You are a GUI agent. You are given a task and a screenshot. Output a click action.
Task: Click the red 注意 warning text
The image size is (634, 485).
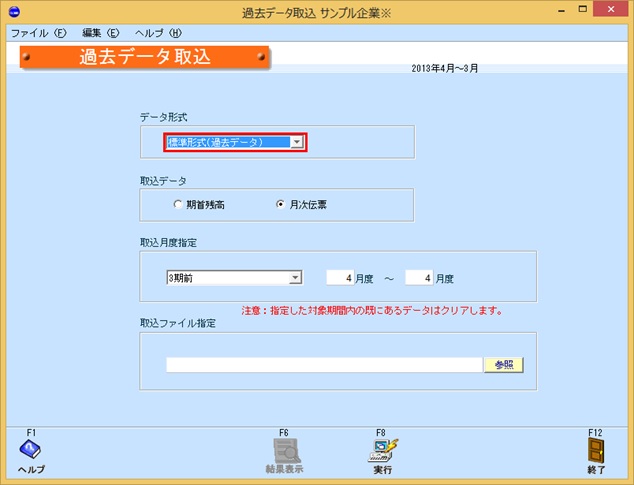[372, 311]
